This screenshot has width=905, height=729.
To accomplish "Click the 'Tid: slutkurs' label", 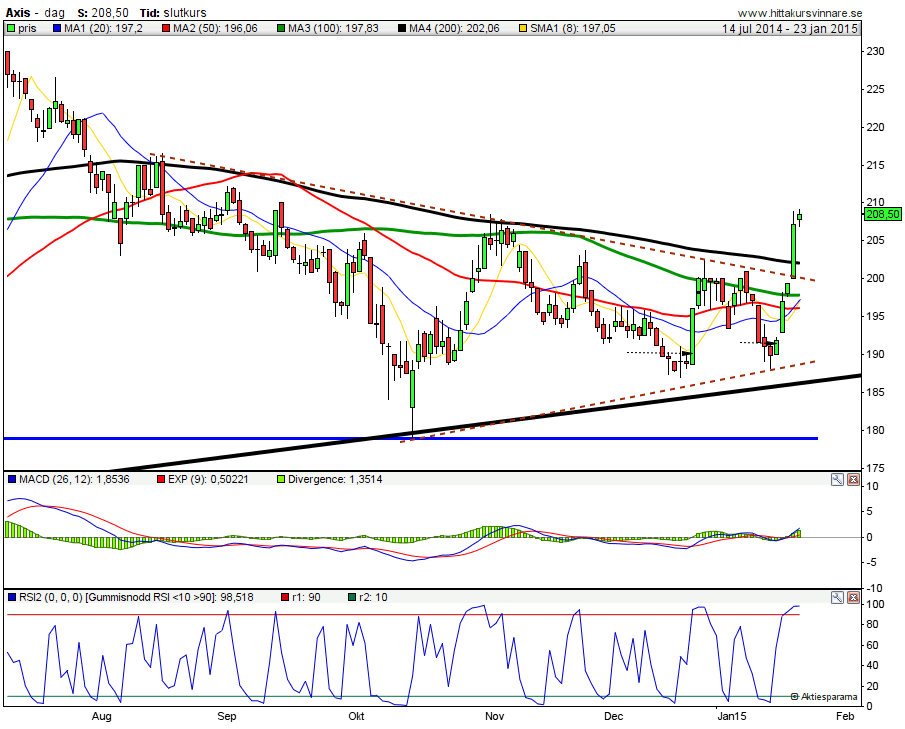I will [172, 13].
